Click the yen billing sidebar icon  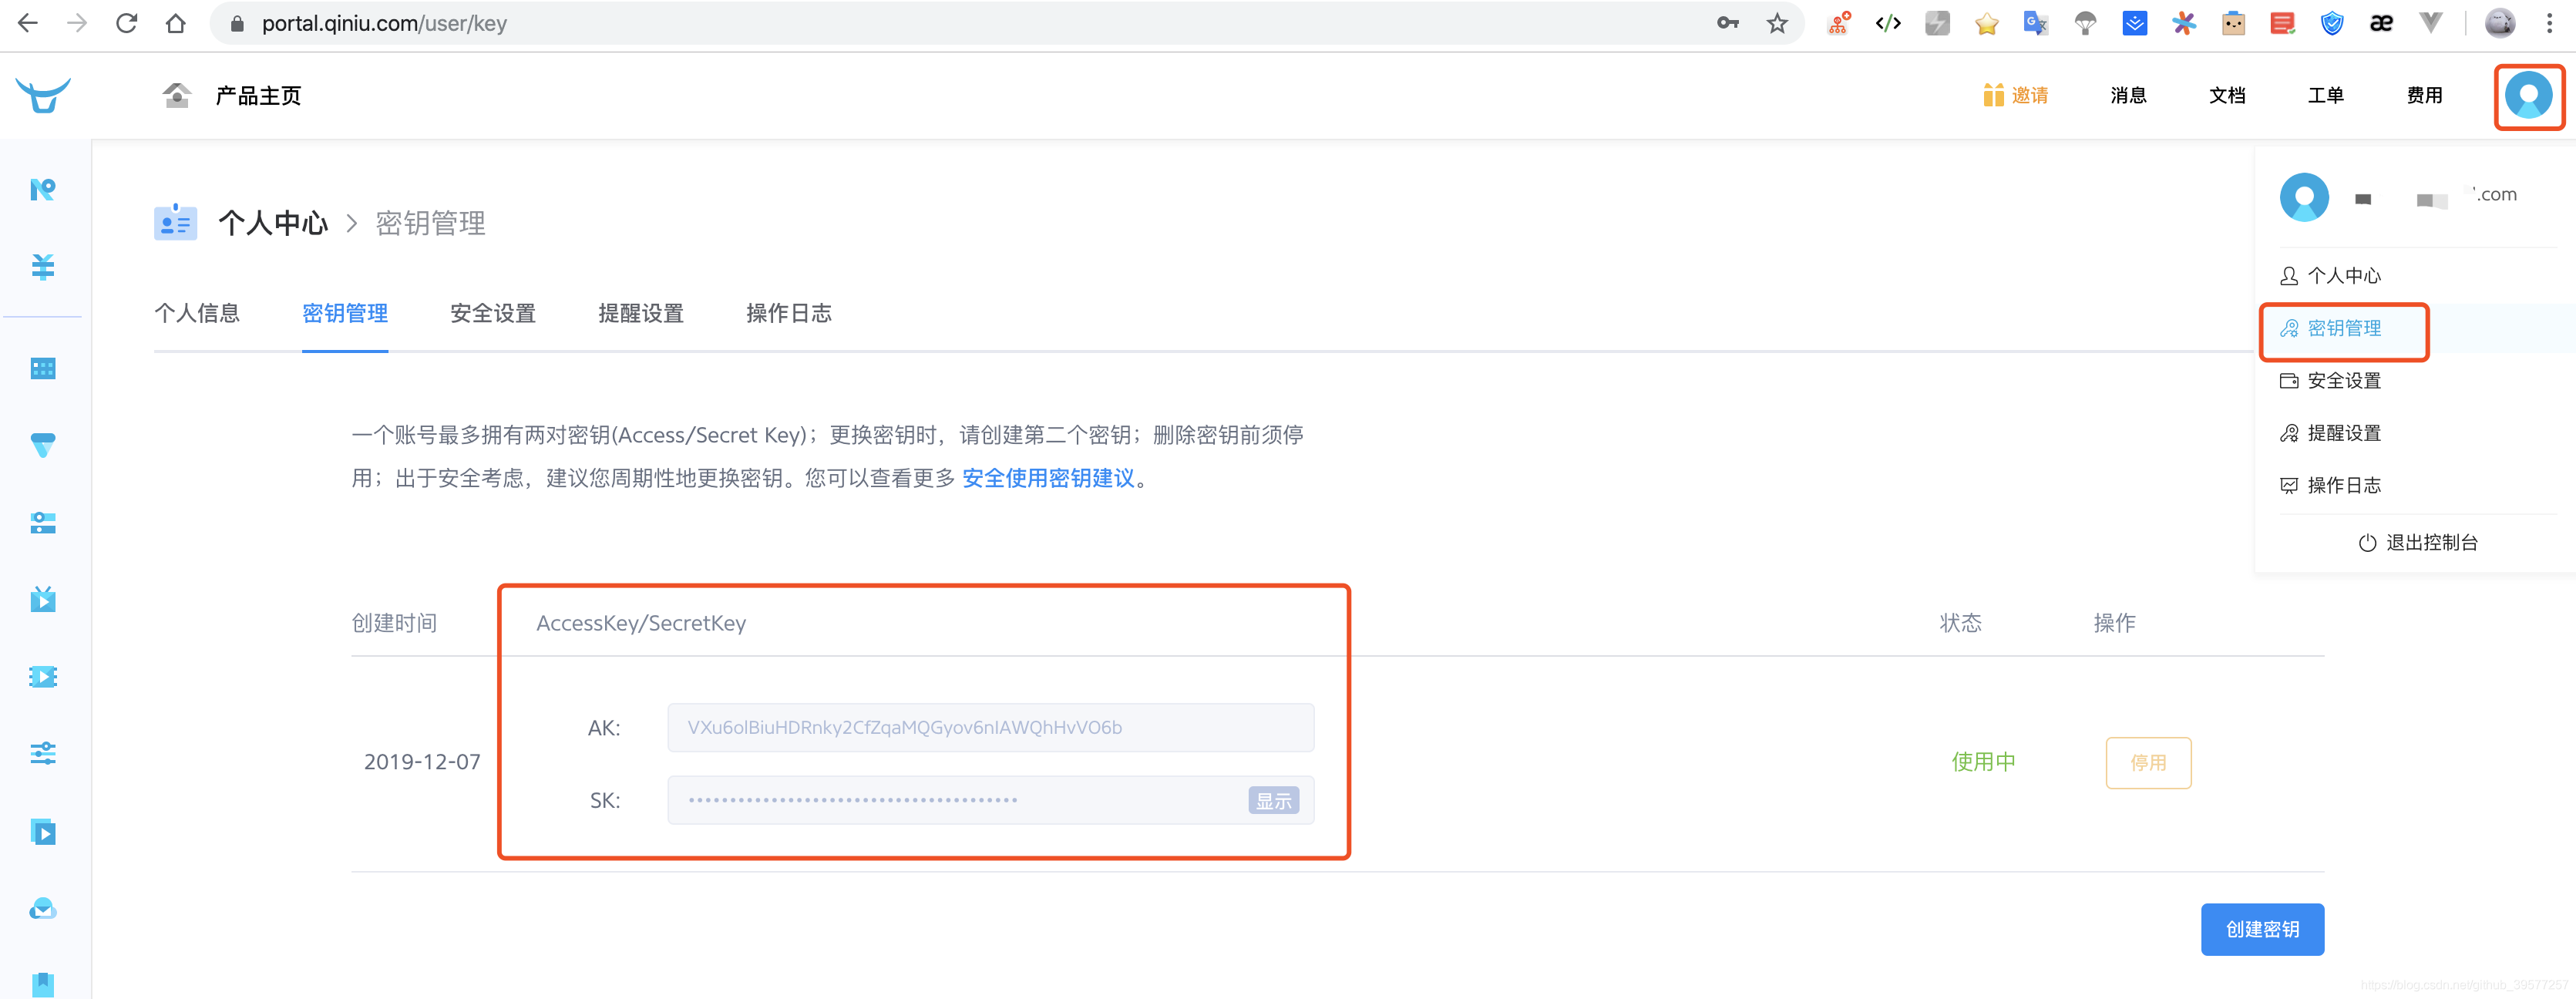pos(43,267)
